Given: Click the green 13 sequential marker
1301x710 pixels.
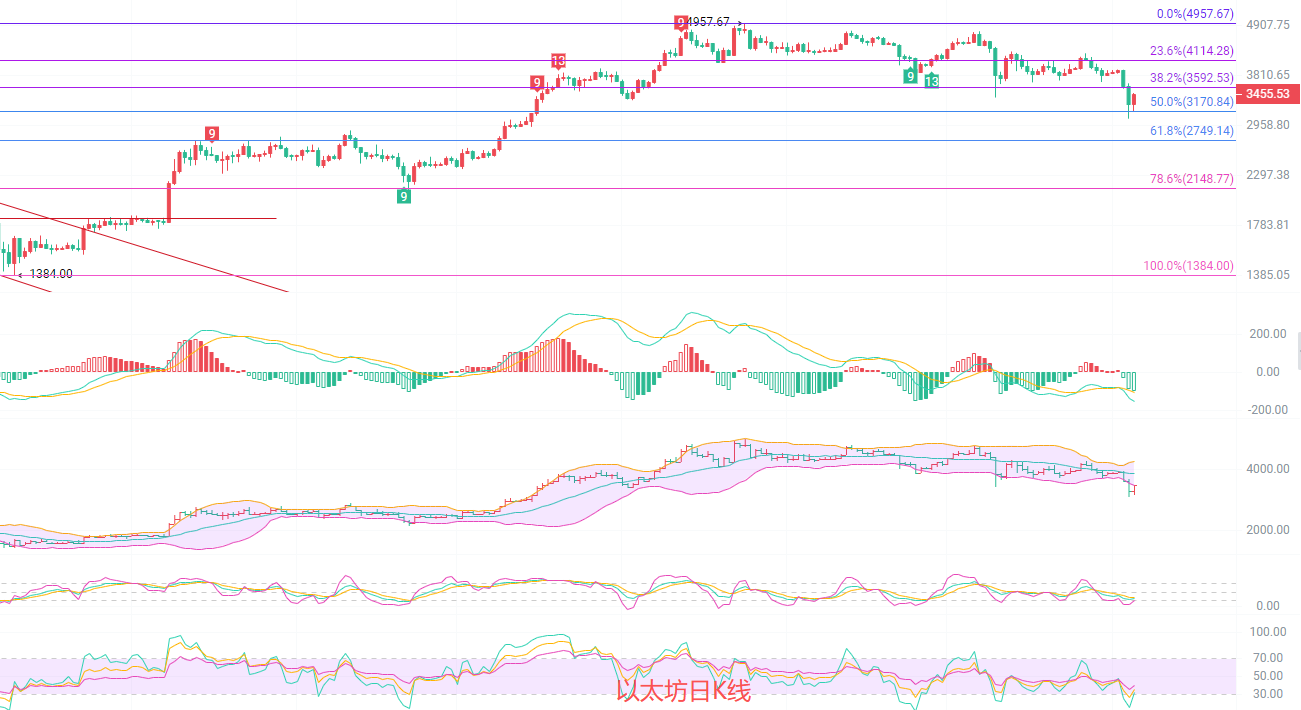Looking at the screenshot, I should 931,81.
